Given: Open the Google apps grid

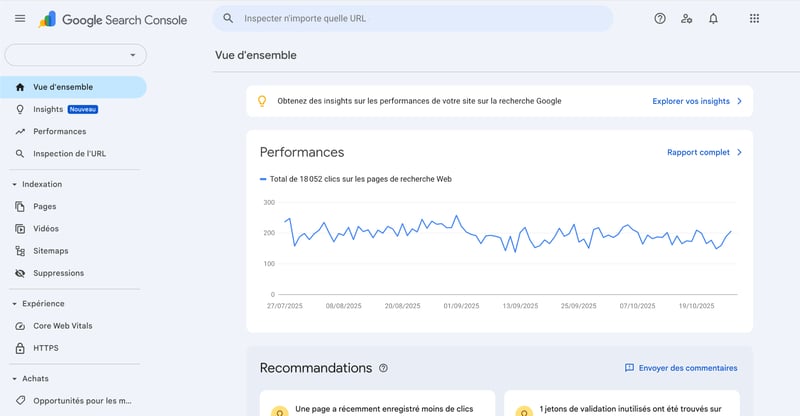Looking at the screenshot, I should [x=754, y=18].
